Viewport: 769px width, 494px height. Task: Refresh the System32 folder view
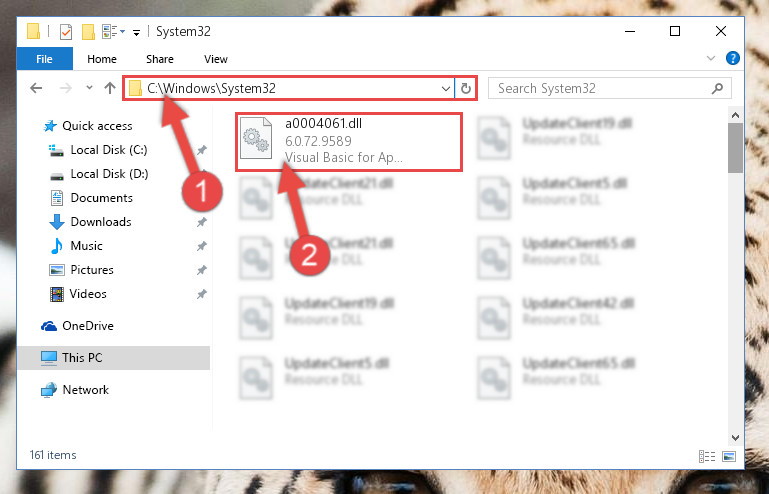[466, 88]
